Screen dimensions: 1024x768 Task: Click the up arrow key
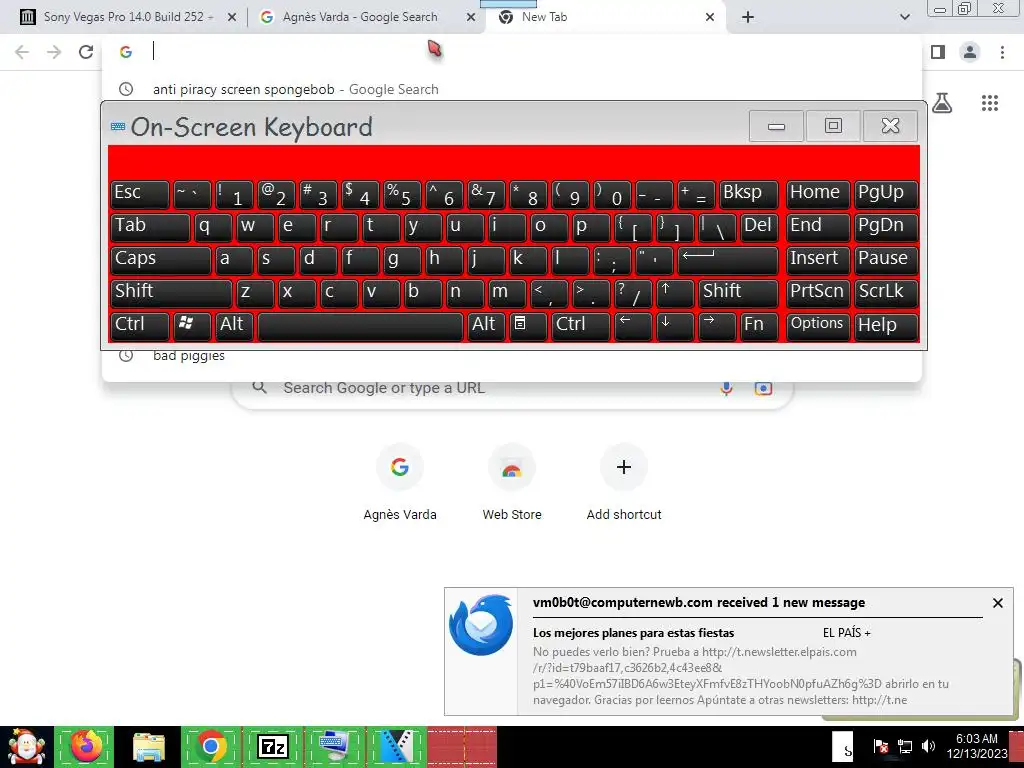(x=675, y=294)
